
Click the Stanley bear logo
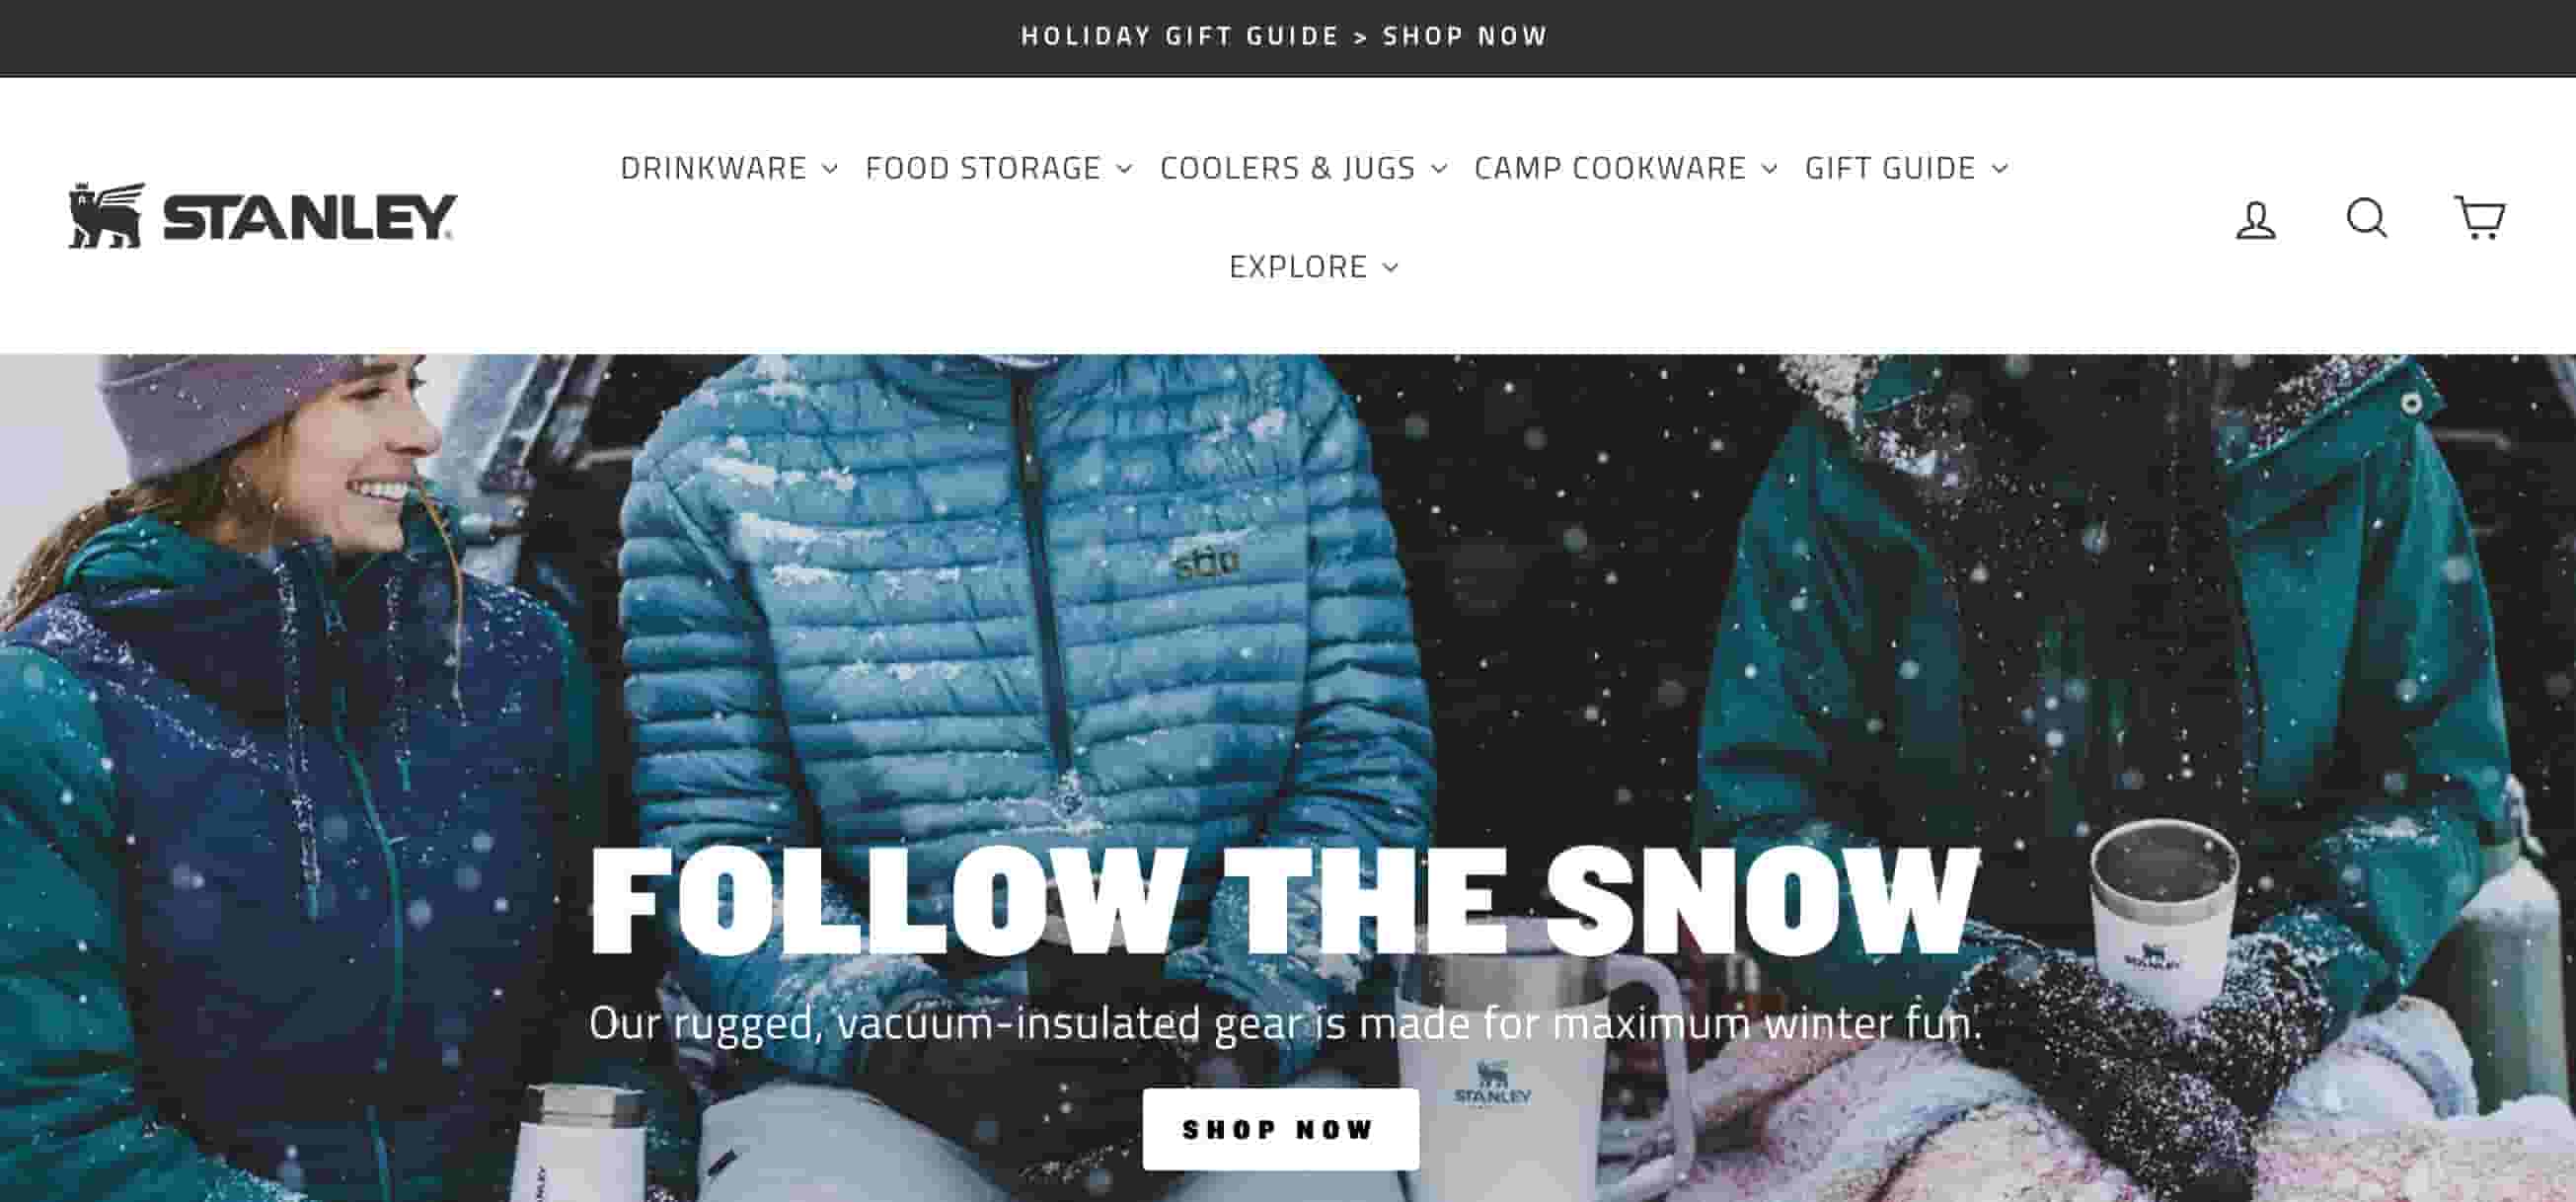106,215
